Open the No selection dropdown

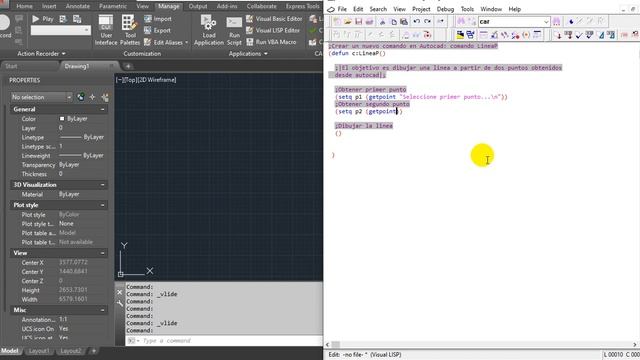point(41,97)
